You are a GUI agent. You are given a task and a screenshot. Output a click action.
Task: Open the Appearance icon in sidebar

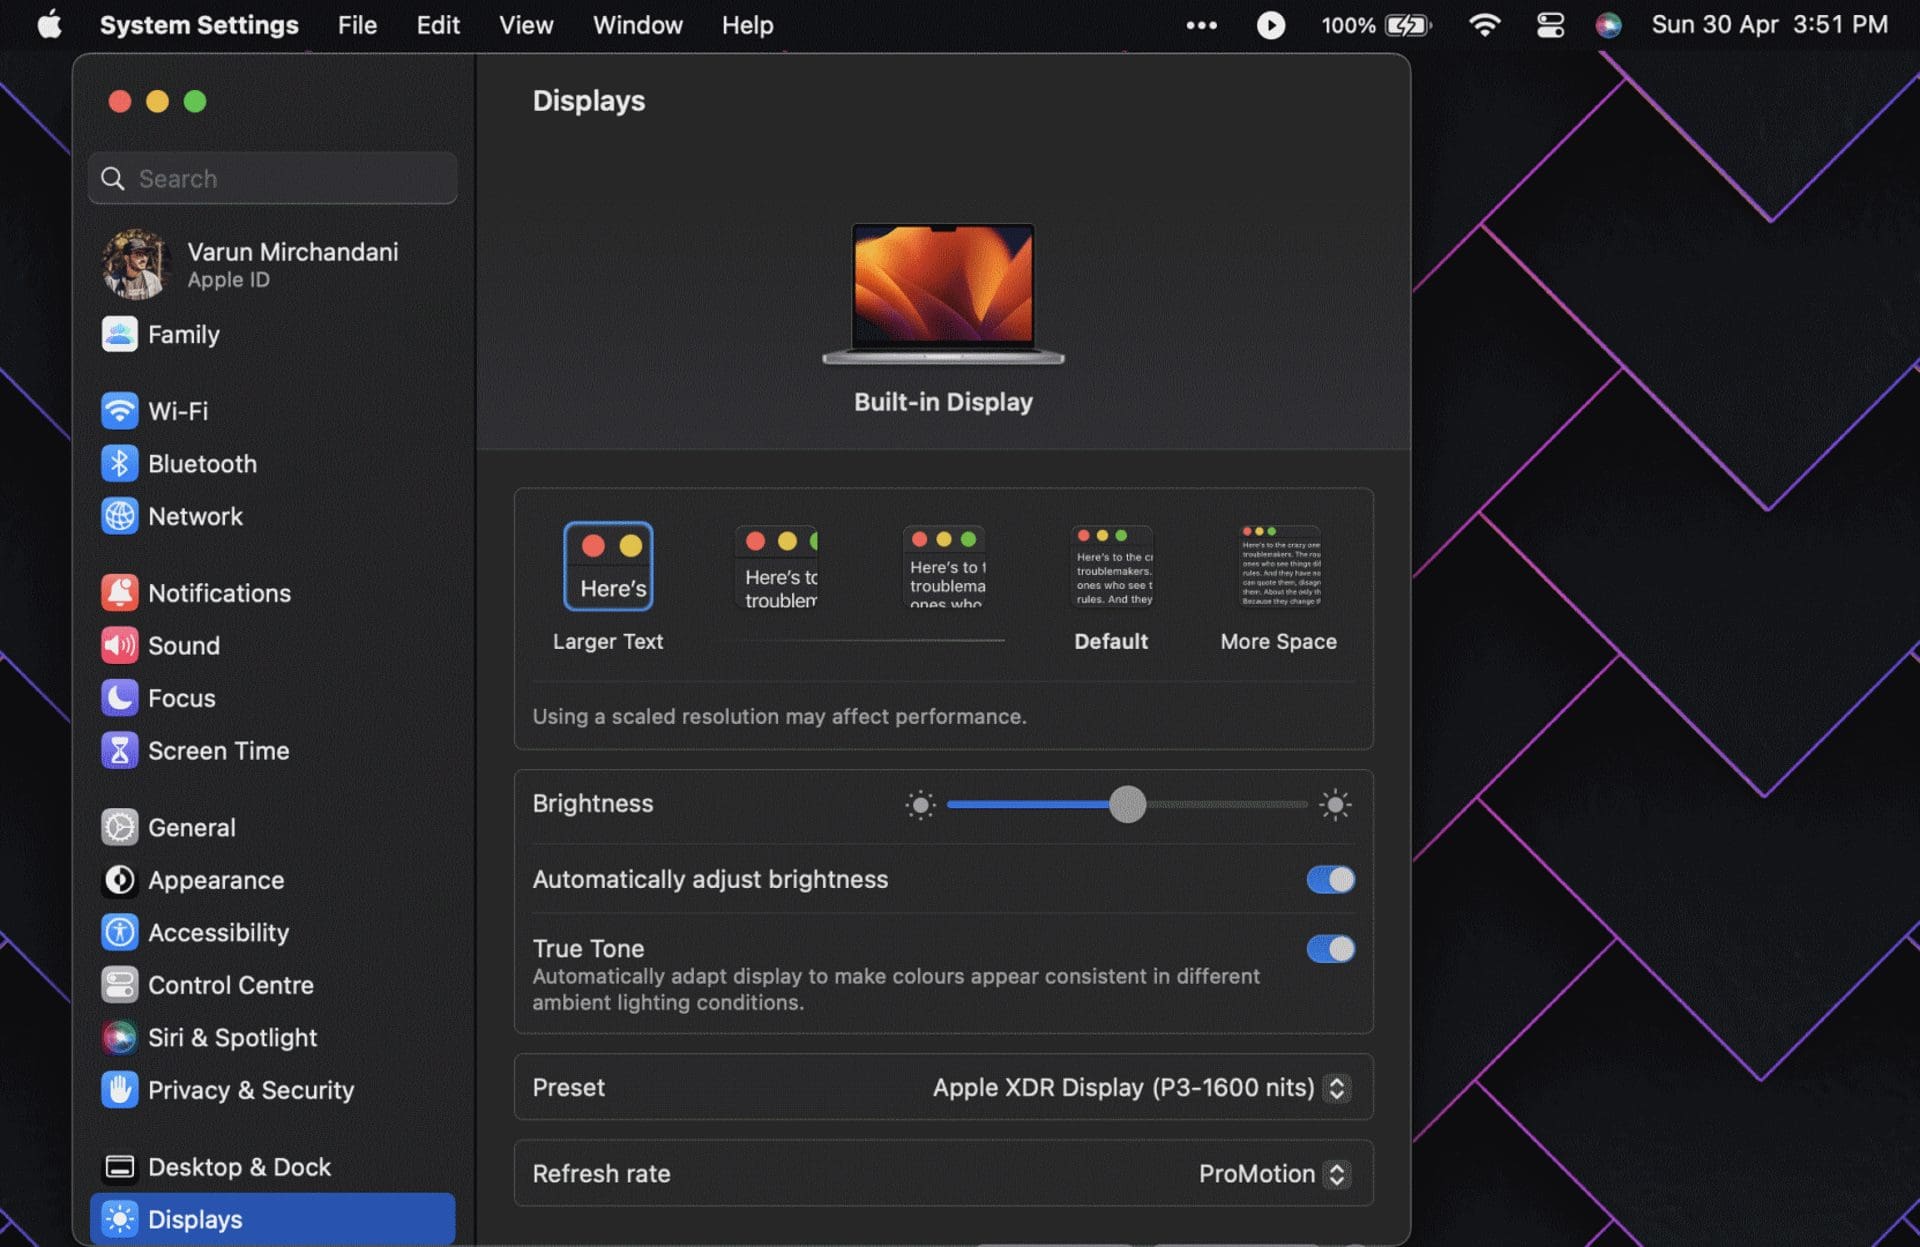tap(119, 880)
